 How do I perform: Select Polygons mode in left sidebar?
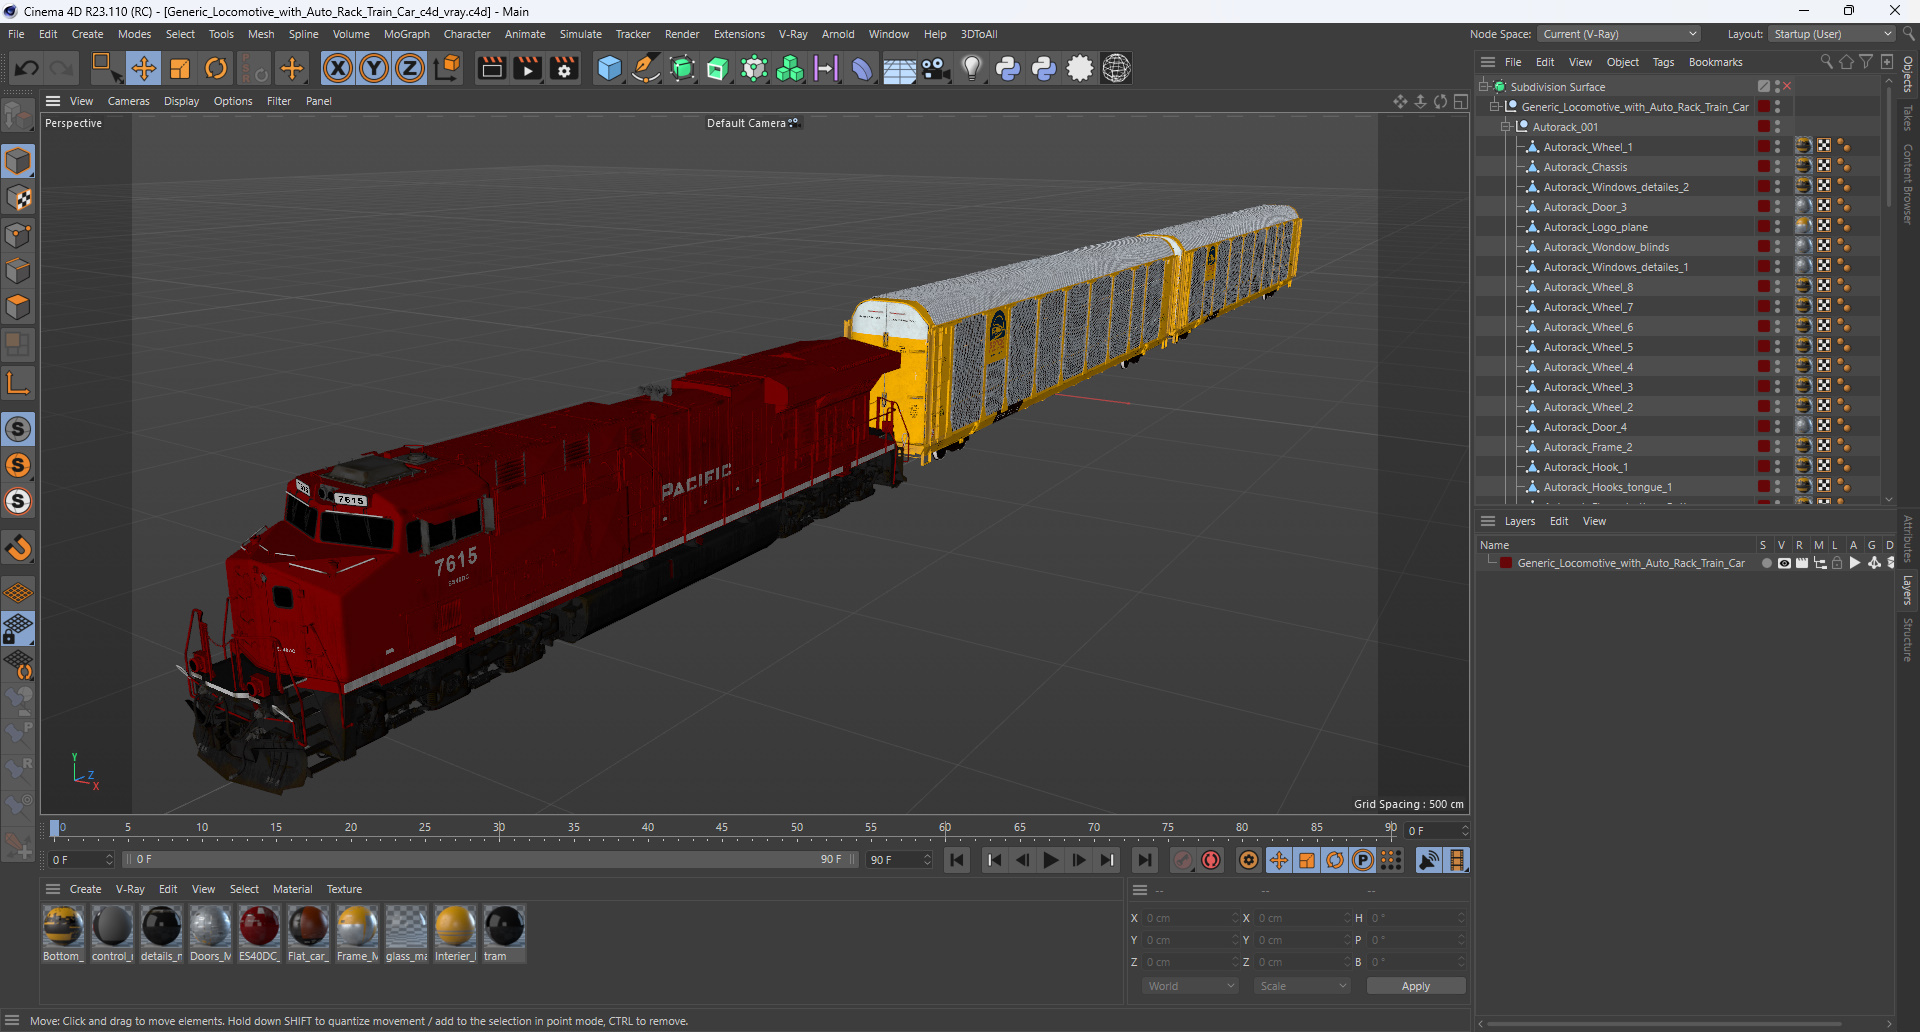pyautogui.click(x=18, y=307)
